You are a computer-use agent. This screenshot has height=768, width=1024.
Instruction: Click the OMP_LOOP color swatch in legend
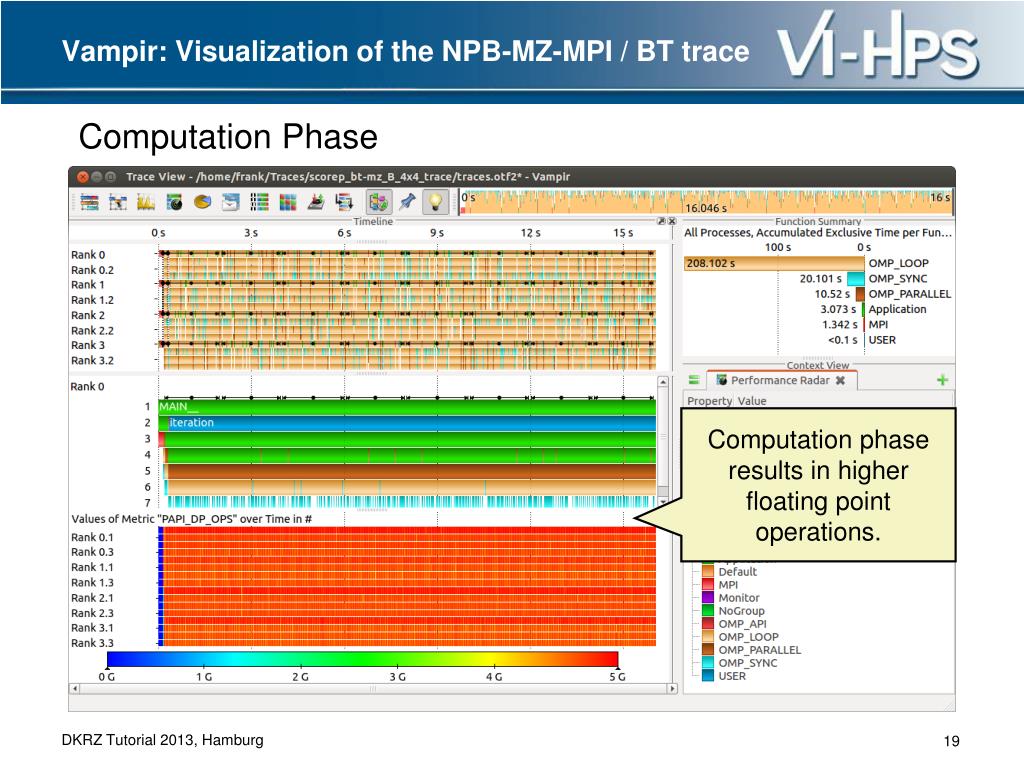708,637
